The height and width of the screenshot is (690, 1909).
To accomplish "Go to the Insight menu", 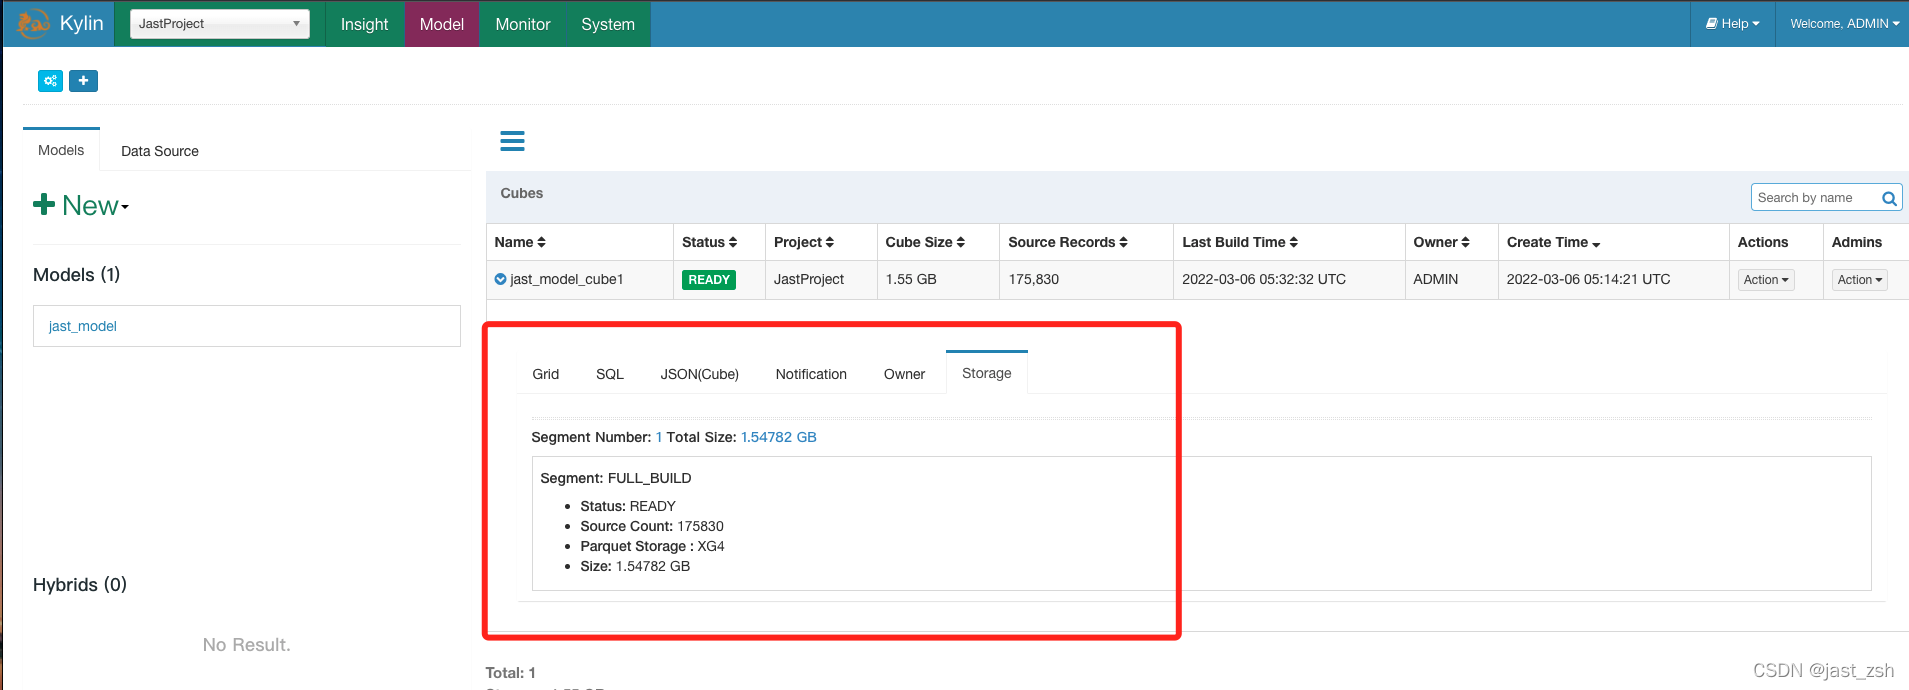I will (x=364, y=24).
